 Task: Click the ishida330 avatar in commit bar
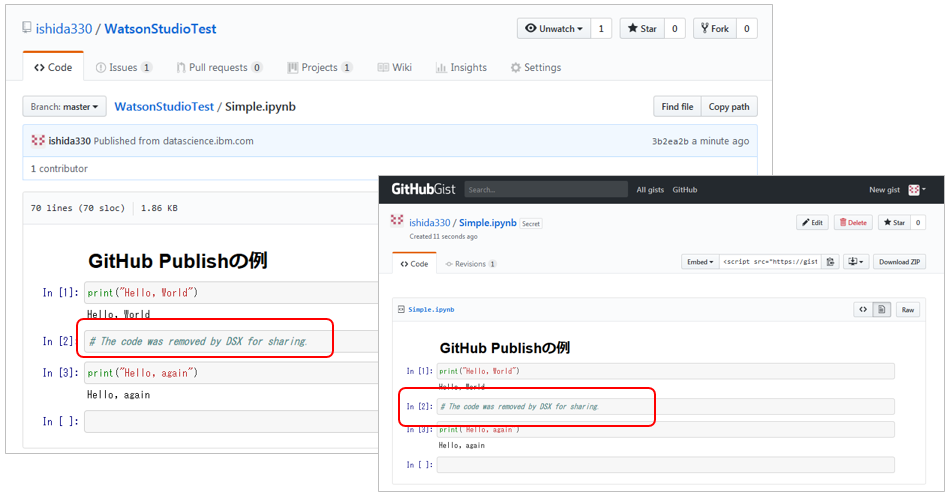[38, 140]
